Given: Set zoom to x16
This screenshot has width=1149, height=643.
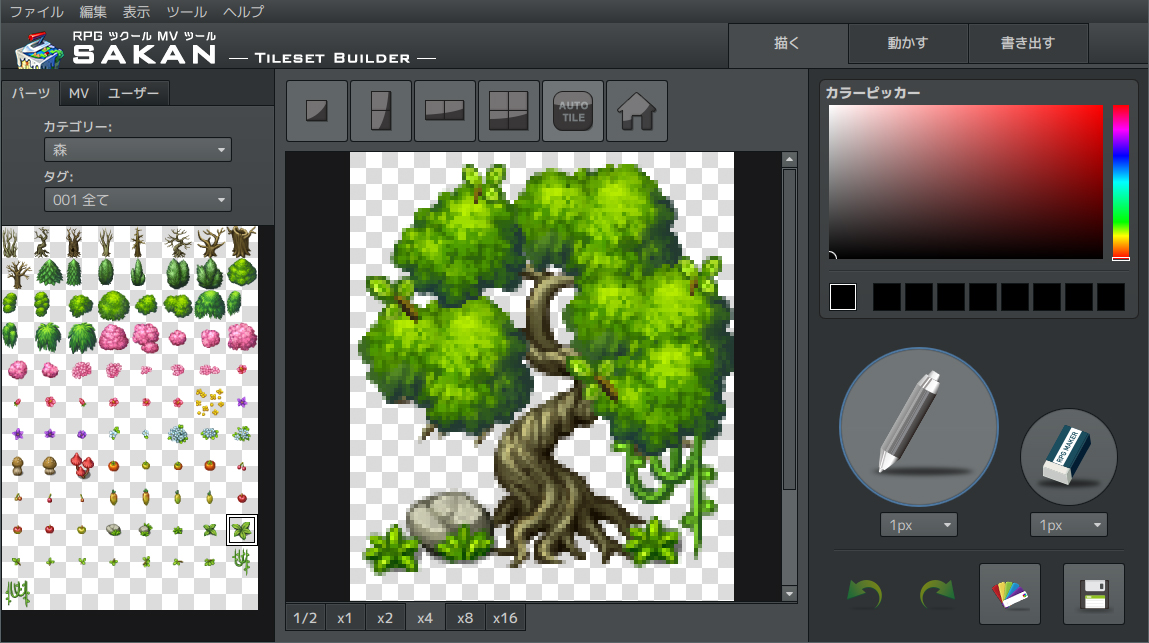Looking at the screenshot, I should tap(506, 618).
